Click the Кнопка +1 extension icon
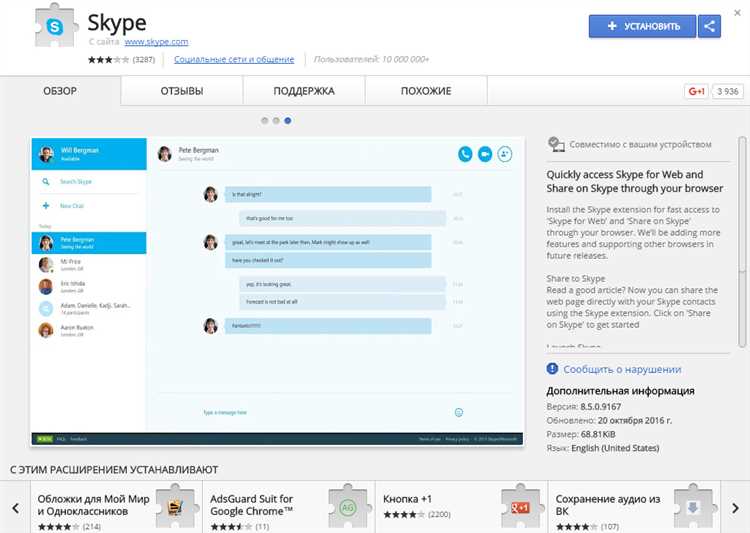This screenshot has width=750, height=533. pyautogui.click(x=520, y=507)
